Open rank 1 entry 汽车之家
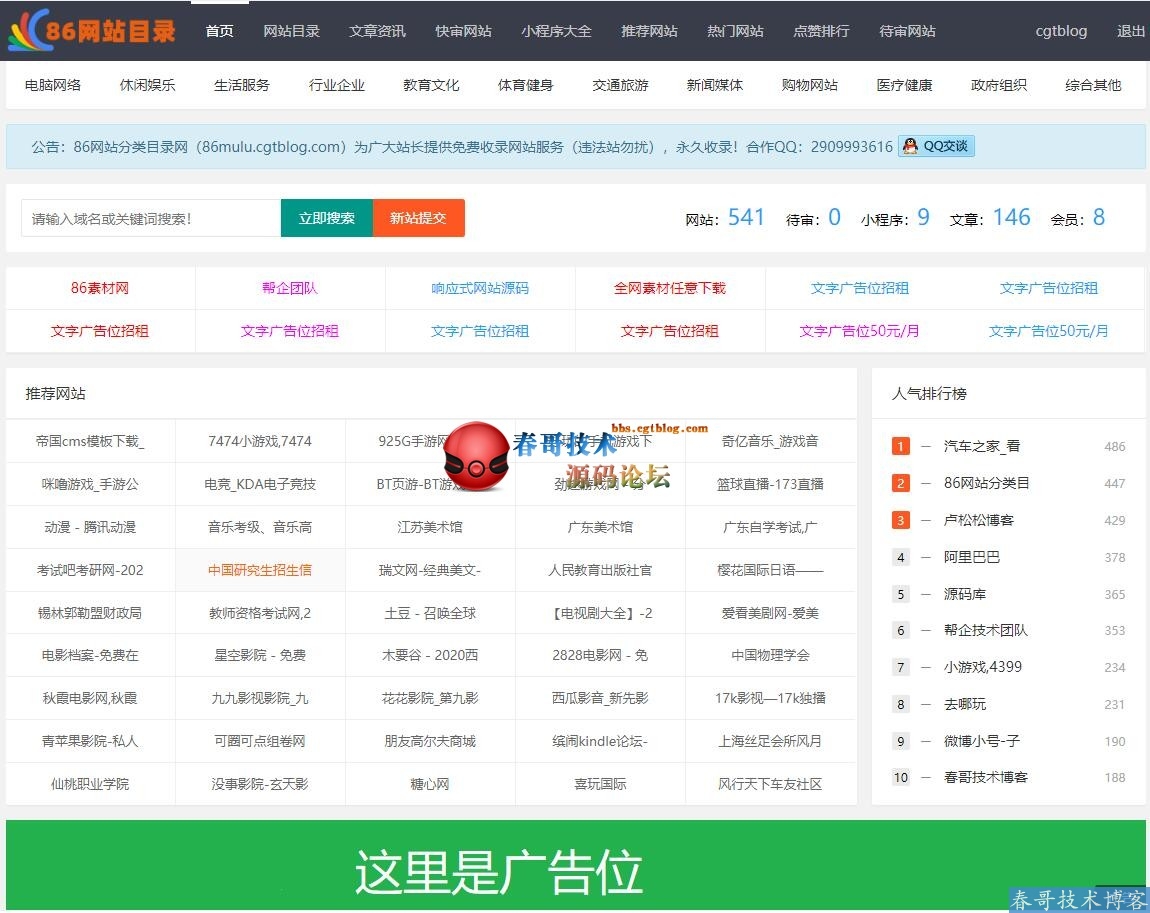 click(x=981, y=446)
